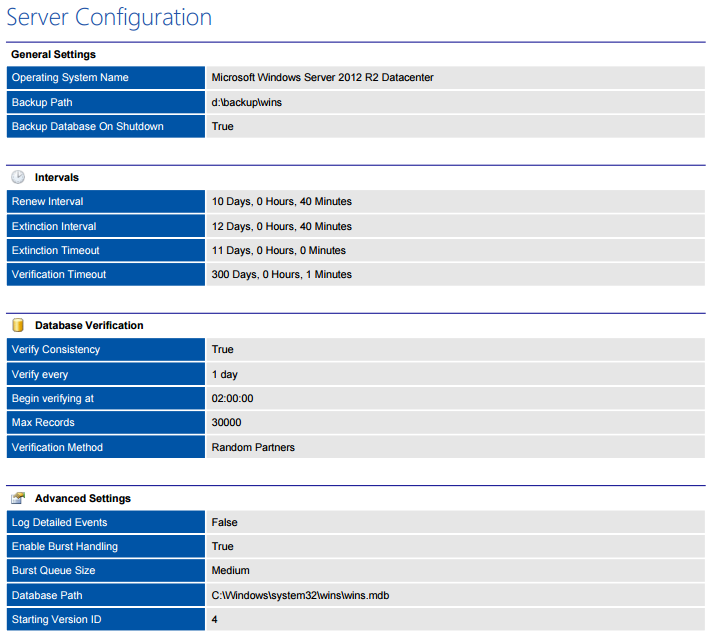Select Microsoft Windows Server 2012 R2 Datacenter value
This screenshot has width=712, height=636.
(x=322, y=78)
